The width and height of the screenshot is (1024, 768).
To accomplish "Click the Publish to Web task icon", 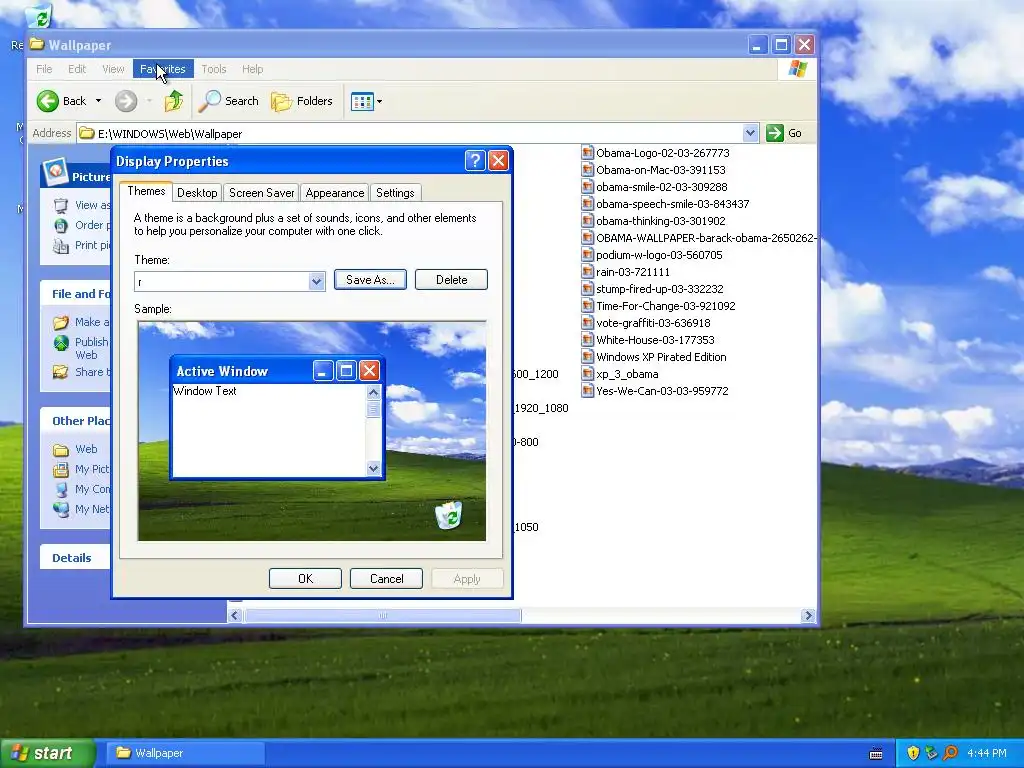I will pyautogui.click(x=61, y=343).
